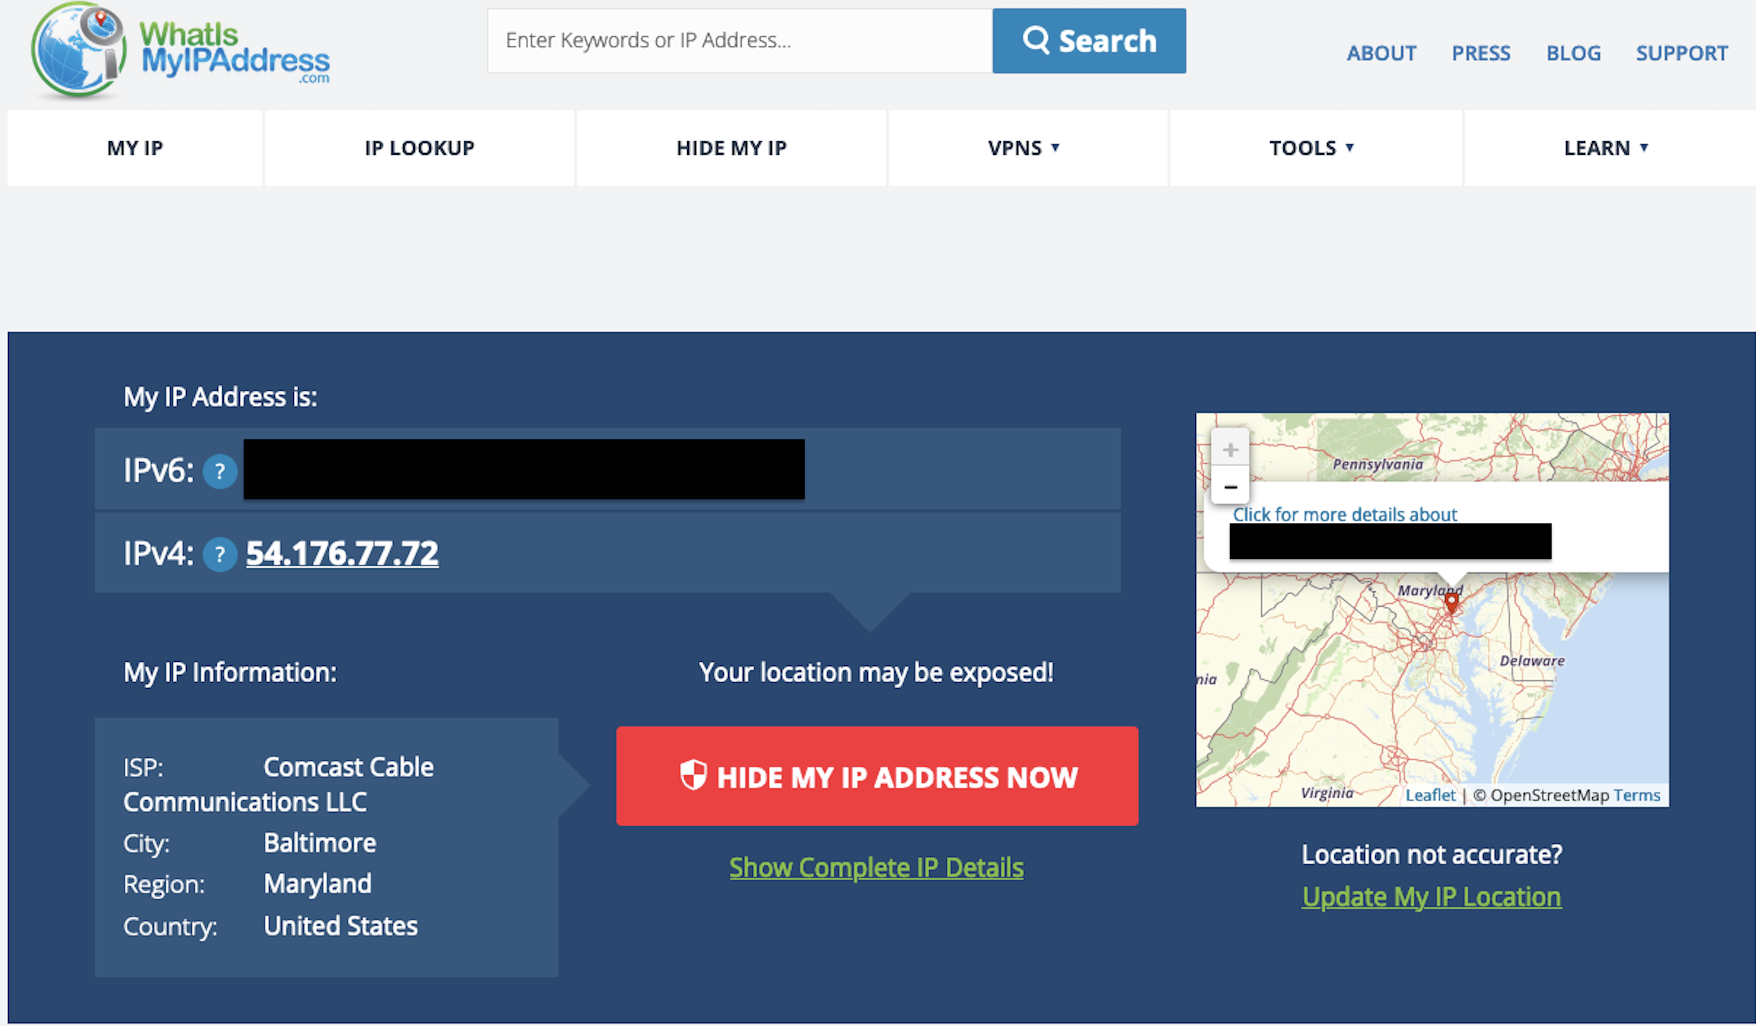
Task: Open the SUPPORT link in header
Action: 1681,53
